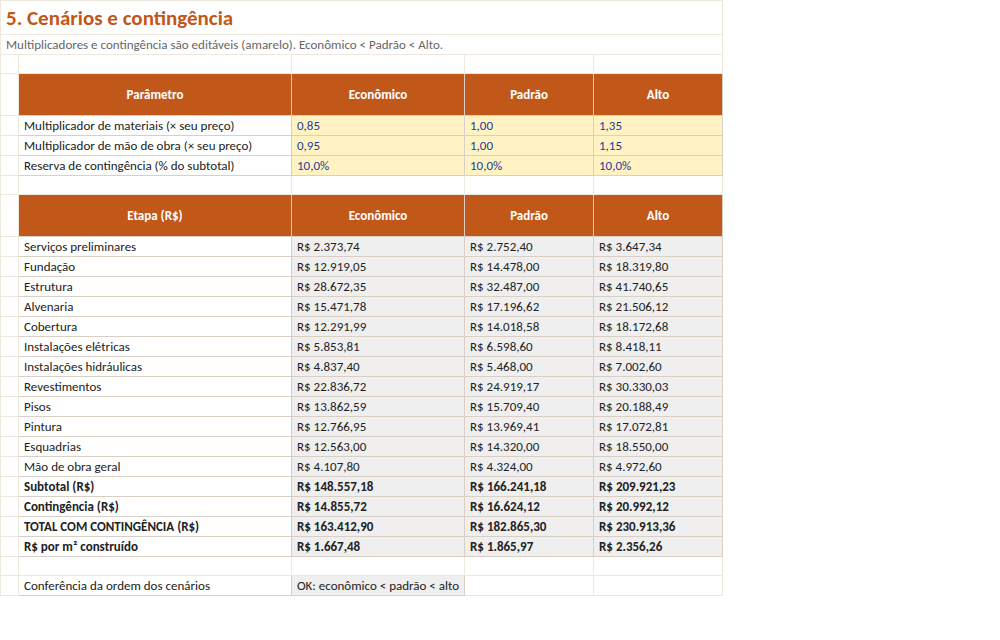Screen dimensions: 1000x640
Task: Click Pintura Alto value R$ 17.072,81
Action: point(658,426)
